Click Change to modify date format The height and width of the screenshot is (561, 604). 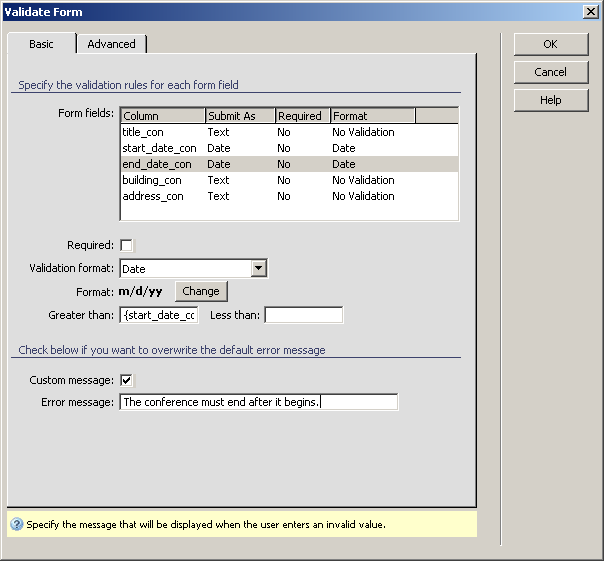click(x=200, y=291)
